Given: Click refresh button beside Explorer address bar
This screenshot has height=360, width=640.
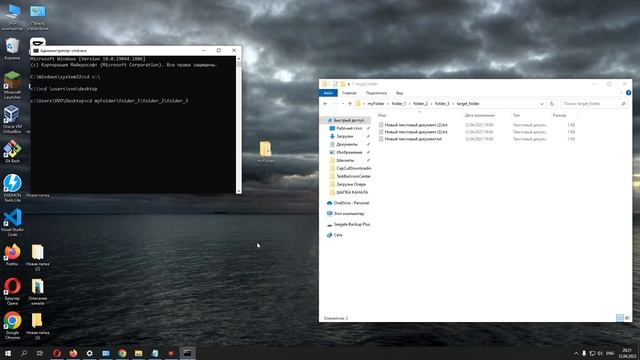Looking at the screenshot, I should (552, 104).
